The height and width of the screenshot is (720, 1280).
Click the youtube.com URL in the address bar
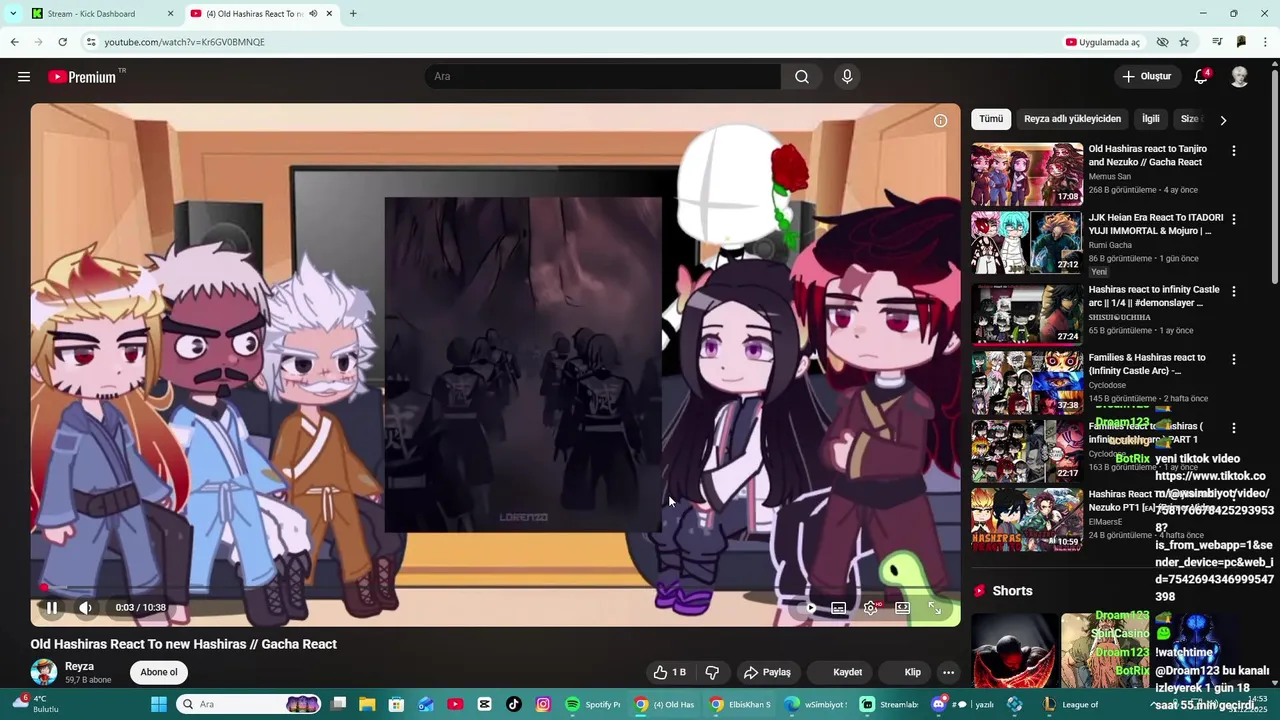(185, 42)
